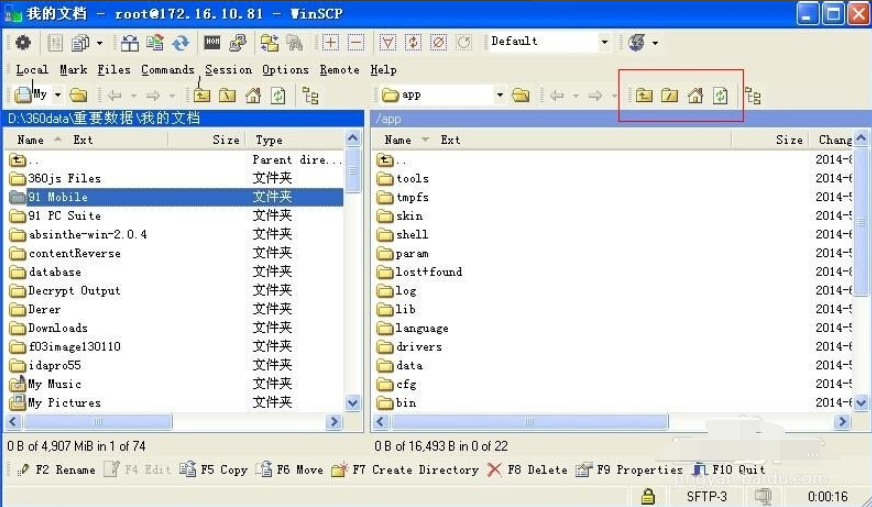Sort the local panel by Size column

click(225, 140)
